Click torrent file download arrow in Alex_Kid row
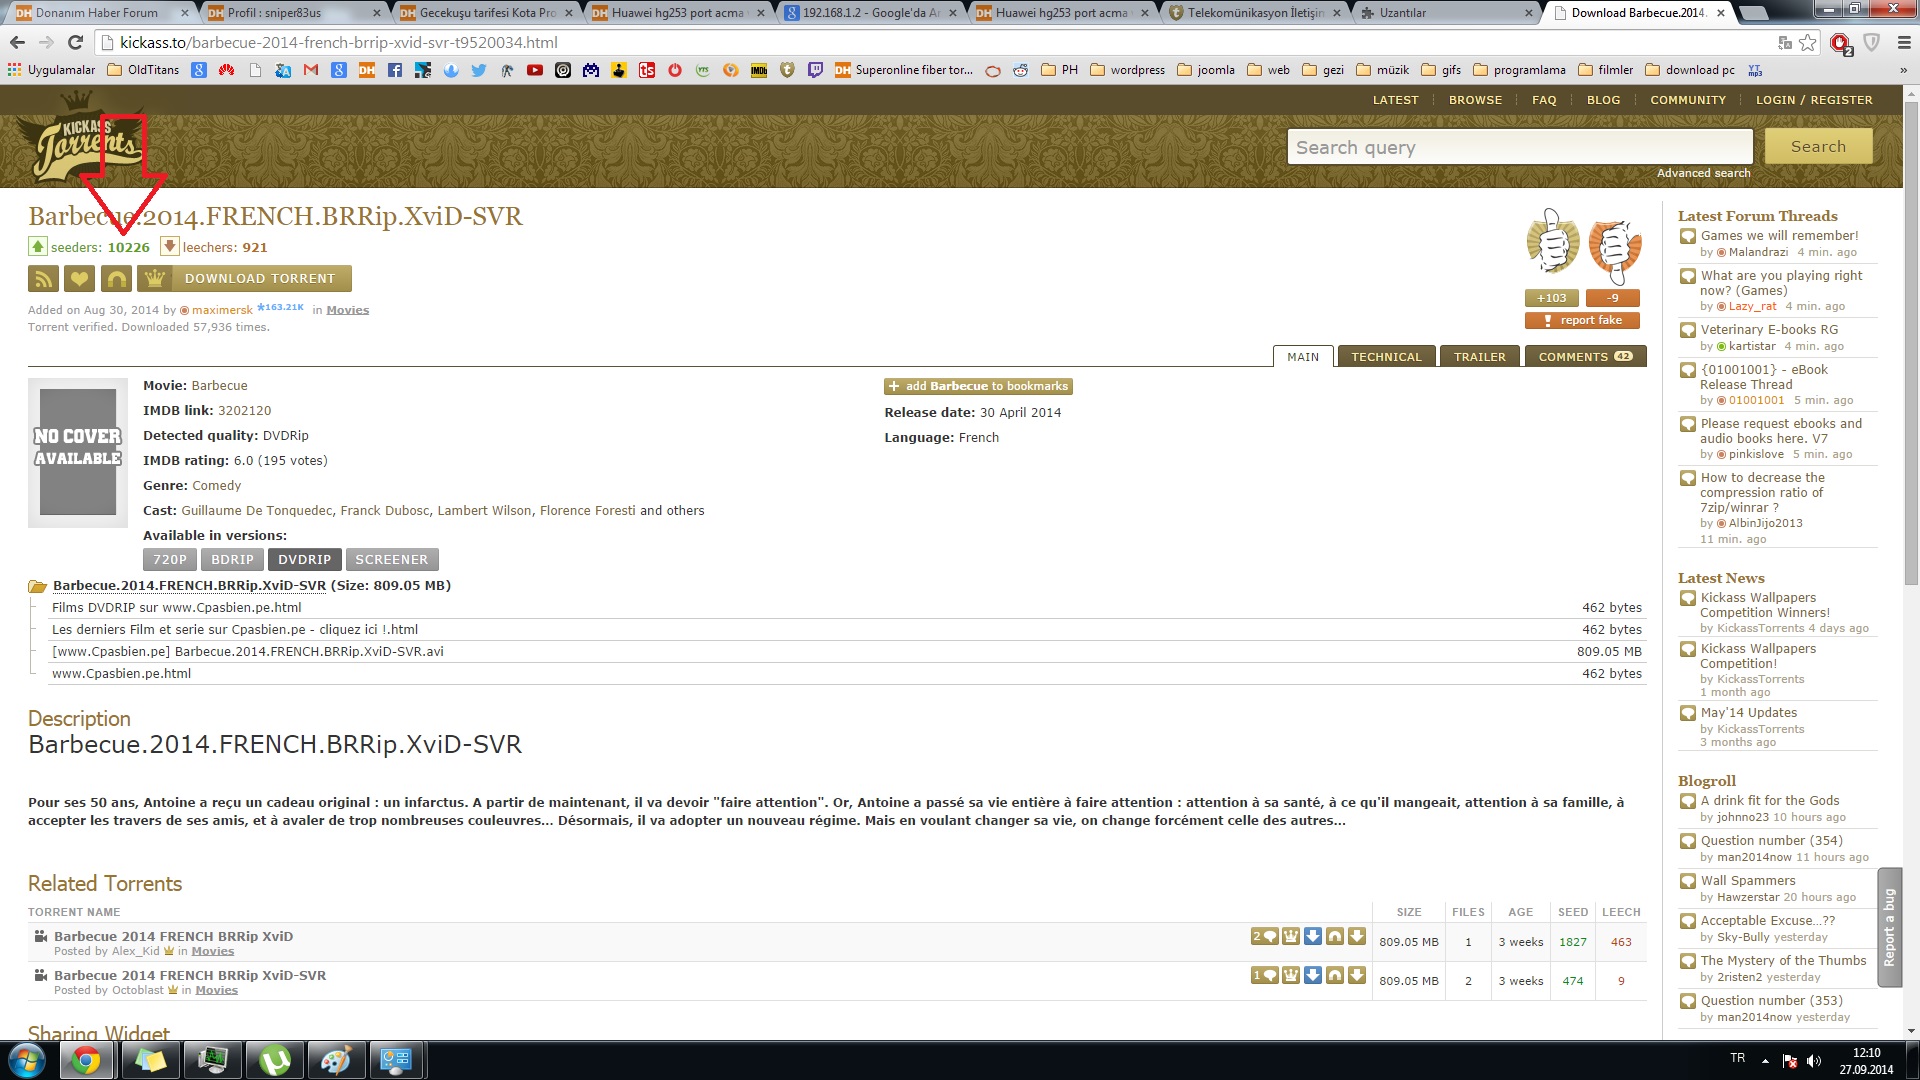This screenshot has width=1920, height=1080. 1357,937
